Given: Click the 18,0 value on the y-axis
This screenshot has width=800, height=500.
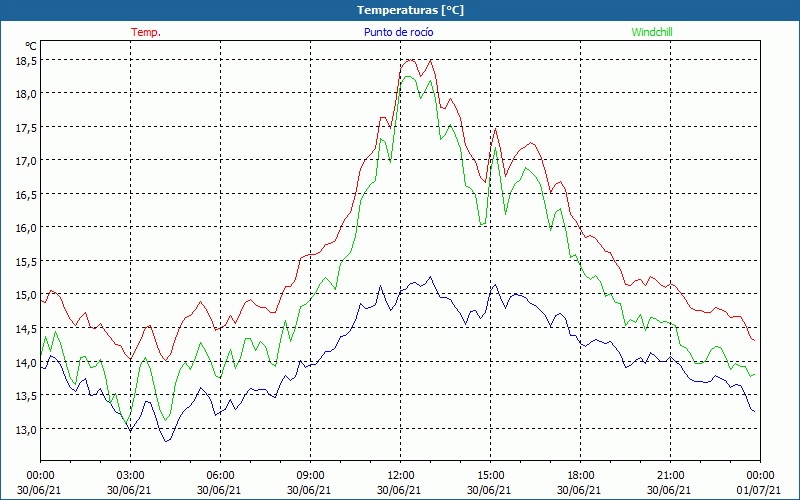Looking at the screenshot, I should (x=26, y=94).
